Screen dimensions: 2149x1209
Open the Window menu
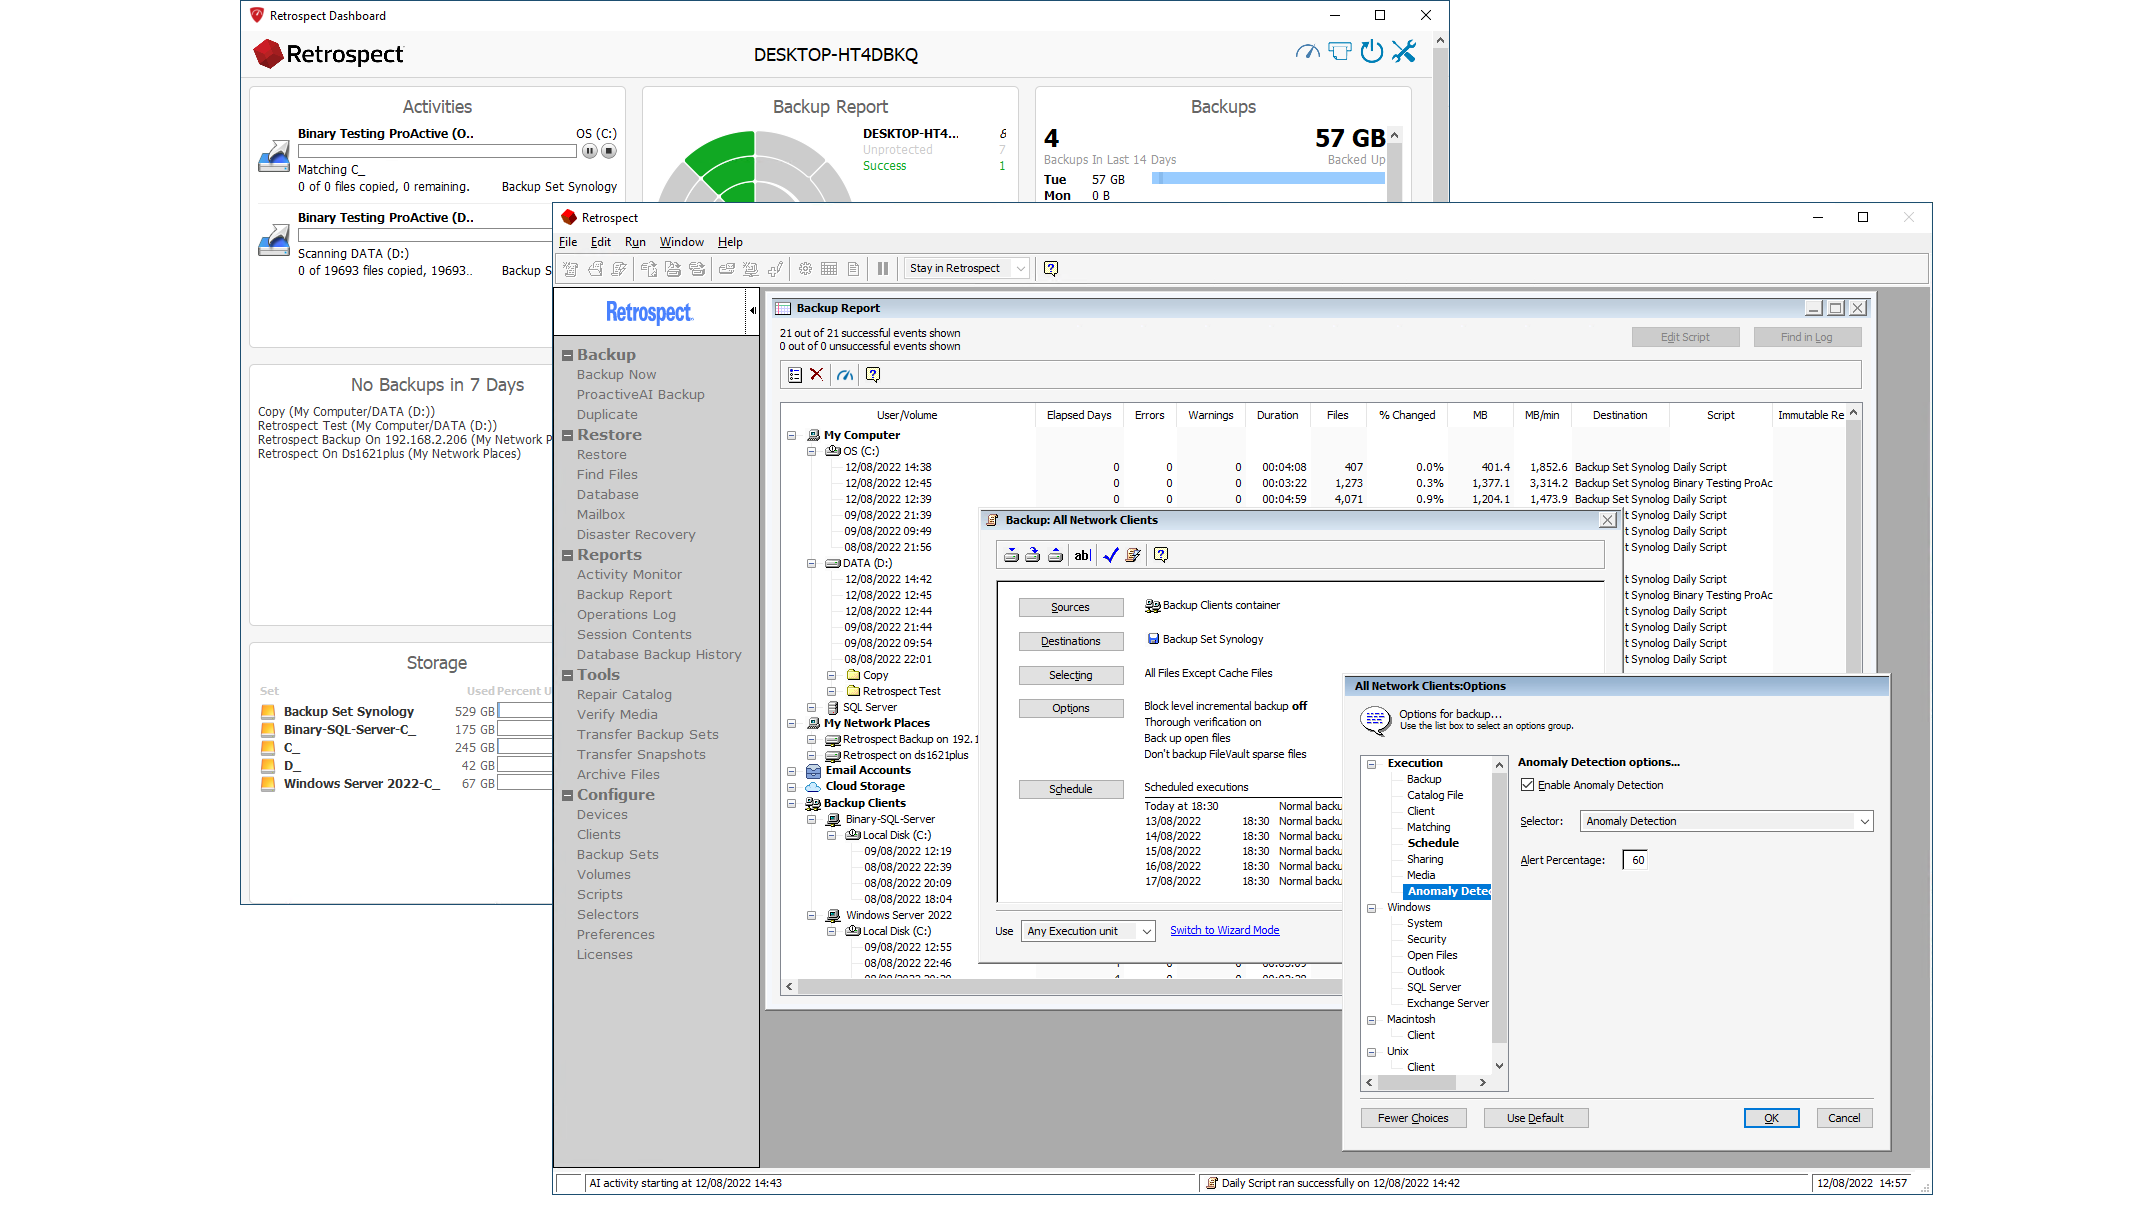tap(682, 242)
